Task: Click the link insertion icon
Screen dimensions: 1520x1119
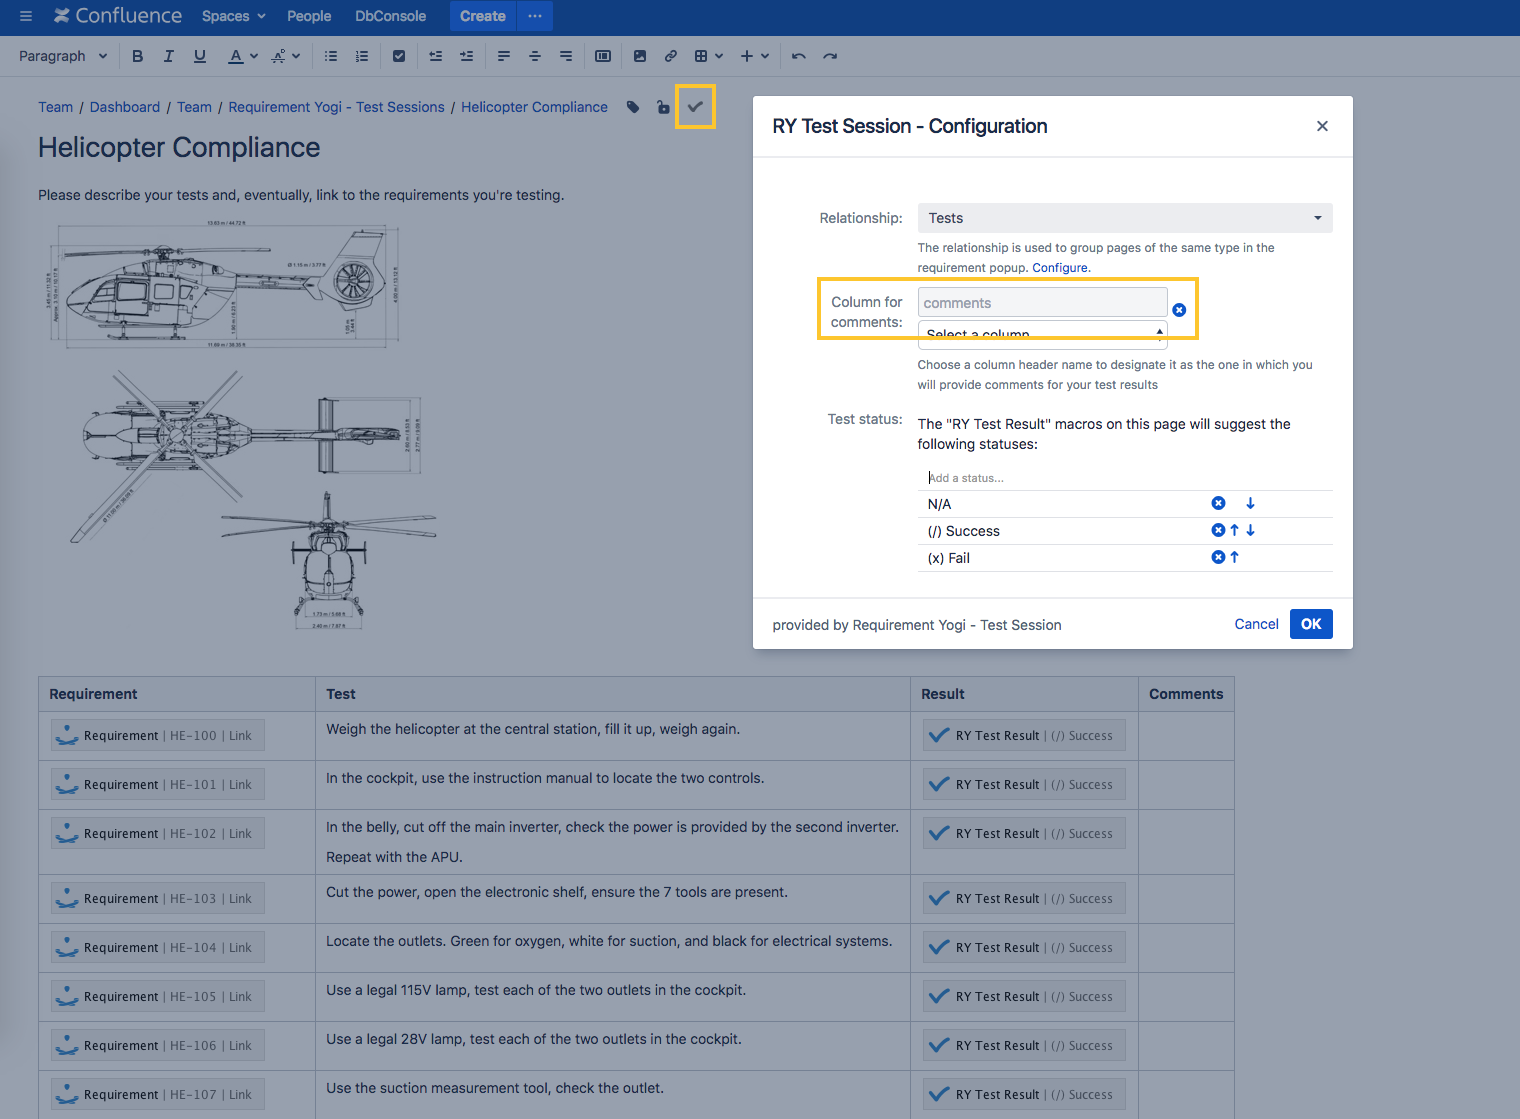Action: pos(670,56)
